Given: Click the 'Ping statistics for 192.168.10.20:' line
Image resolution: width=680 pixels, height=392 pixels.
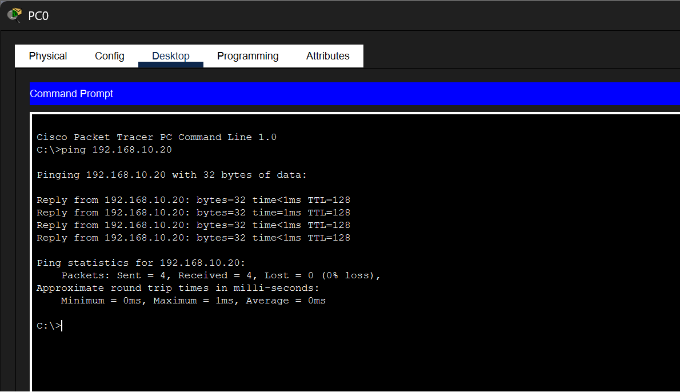Looking at the screenshot, I should coord(141,263).
